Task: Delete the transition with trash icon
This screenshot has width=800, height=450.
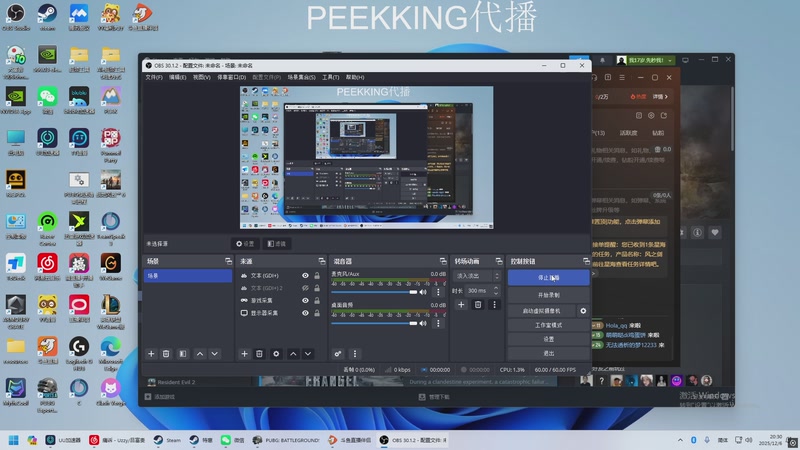Action: tap(478, 305)
